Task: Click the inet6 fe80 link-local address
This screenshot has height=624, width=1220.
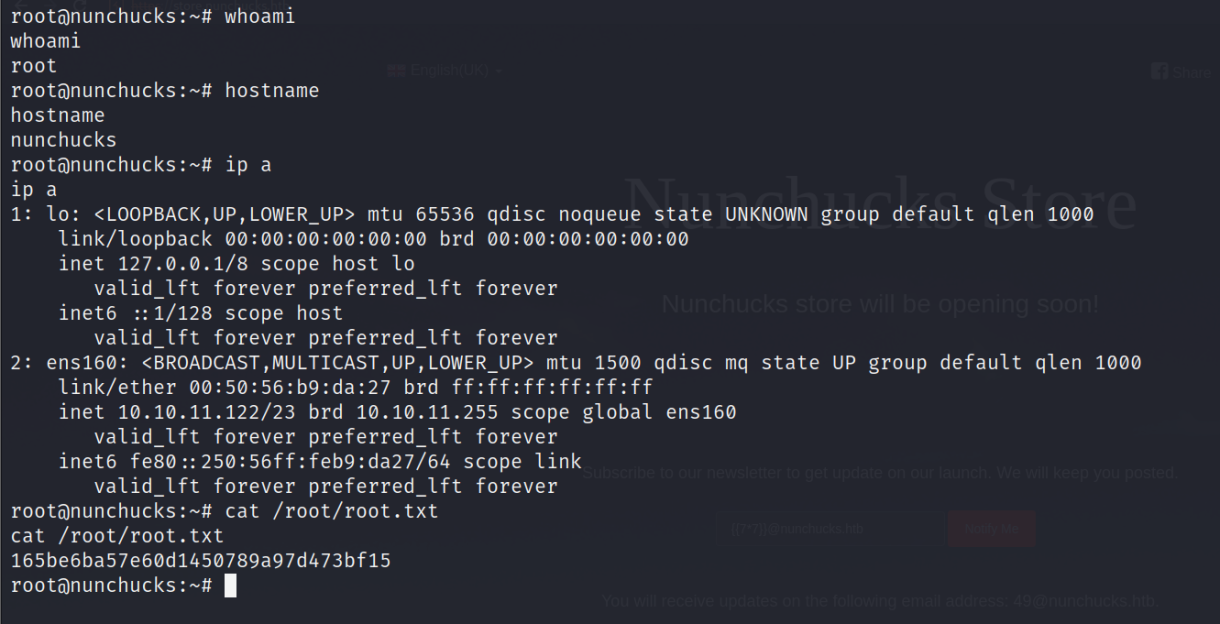Action: (x=290, y=462)
